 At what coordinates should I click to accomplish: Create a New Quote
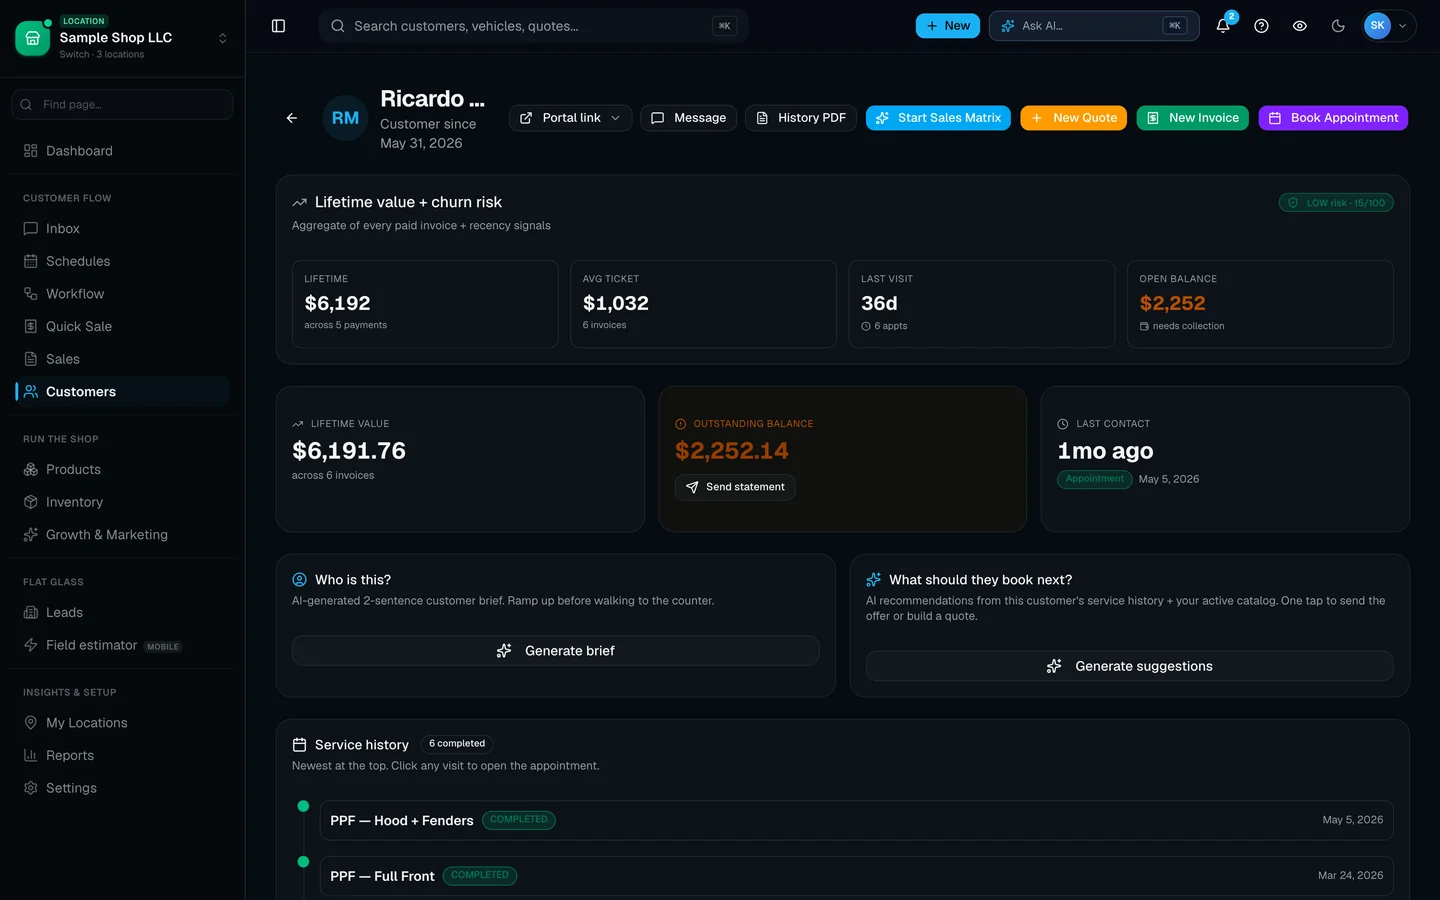[x=1074, y=118]
